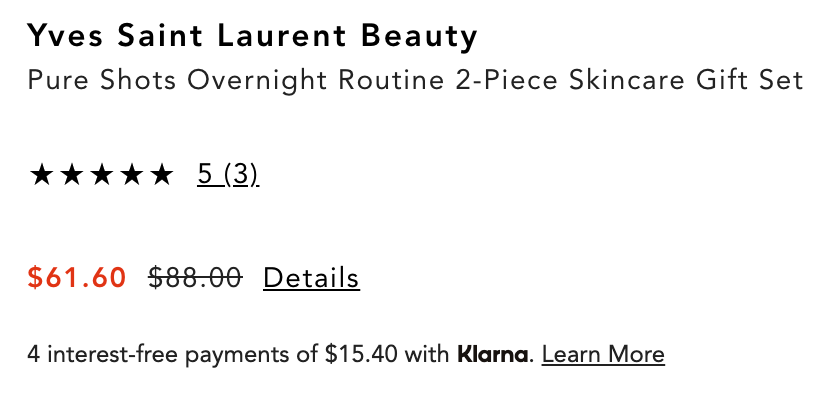Open the Yves Saint Laurent Beauty brand page
The width and height of the screenshot is (834, 408).
click(x=253, y=37)
